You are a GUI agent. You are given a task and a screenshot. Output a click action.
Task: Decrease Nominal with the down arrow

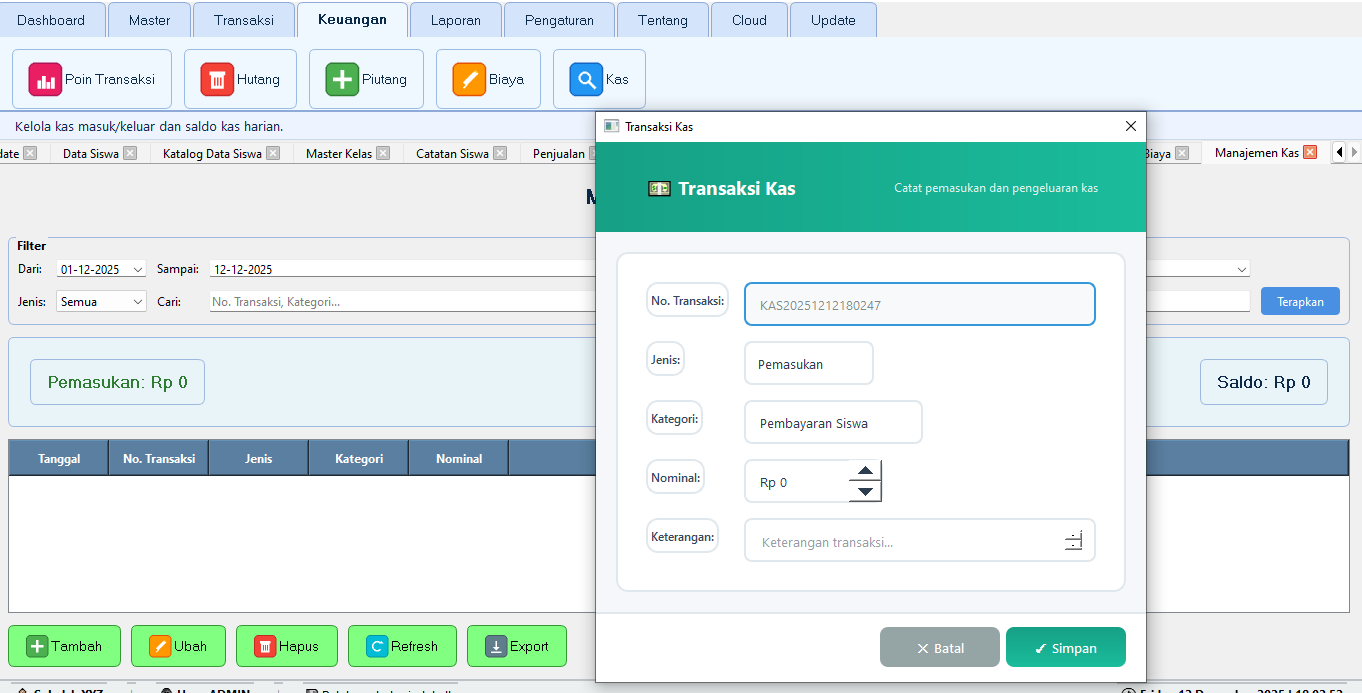(x=865, y=491)
